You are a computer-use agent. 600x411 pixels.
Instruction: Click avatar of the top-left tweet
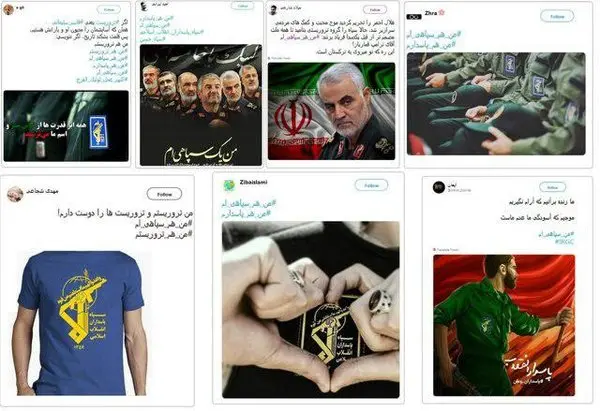click(8, 9)
